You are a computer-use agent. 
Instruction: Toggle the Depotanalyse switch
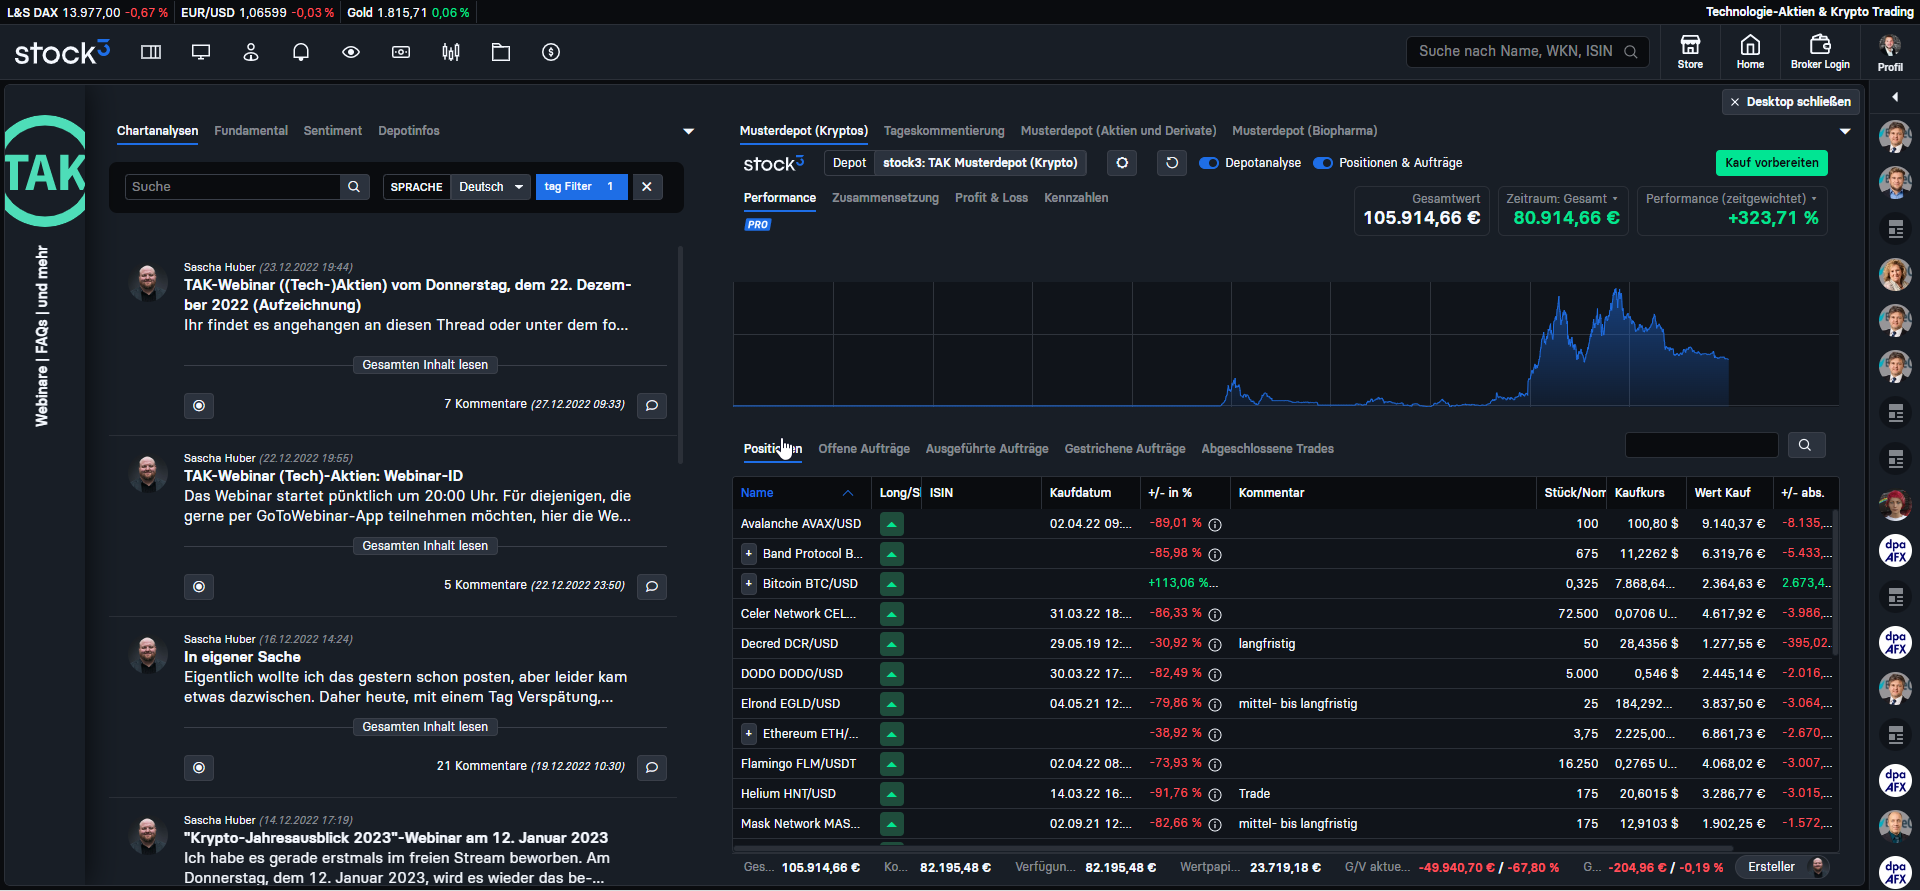[1209, 163]
